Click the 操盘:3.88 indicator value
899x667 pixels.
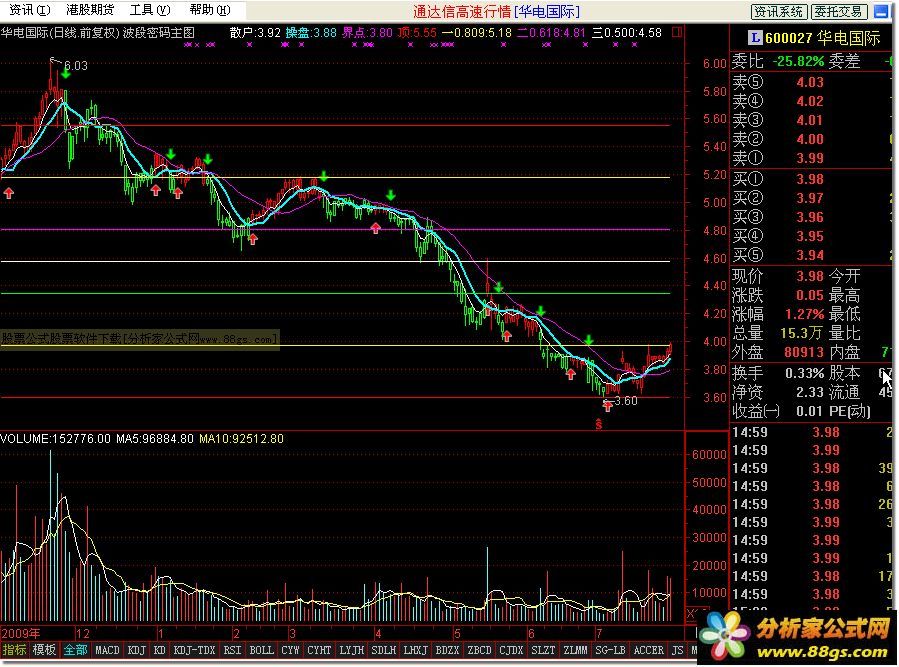[311, 33]
